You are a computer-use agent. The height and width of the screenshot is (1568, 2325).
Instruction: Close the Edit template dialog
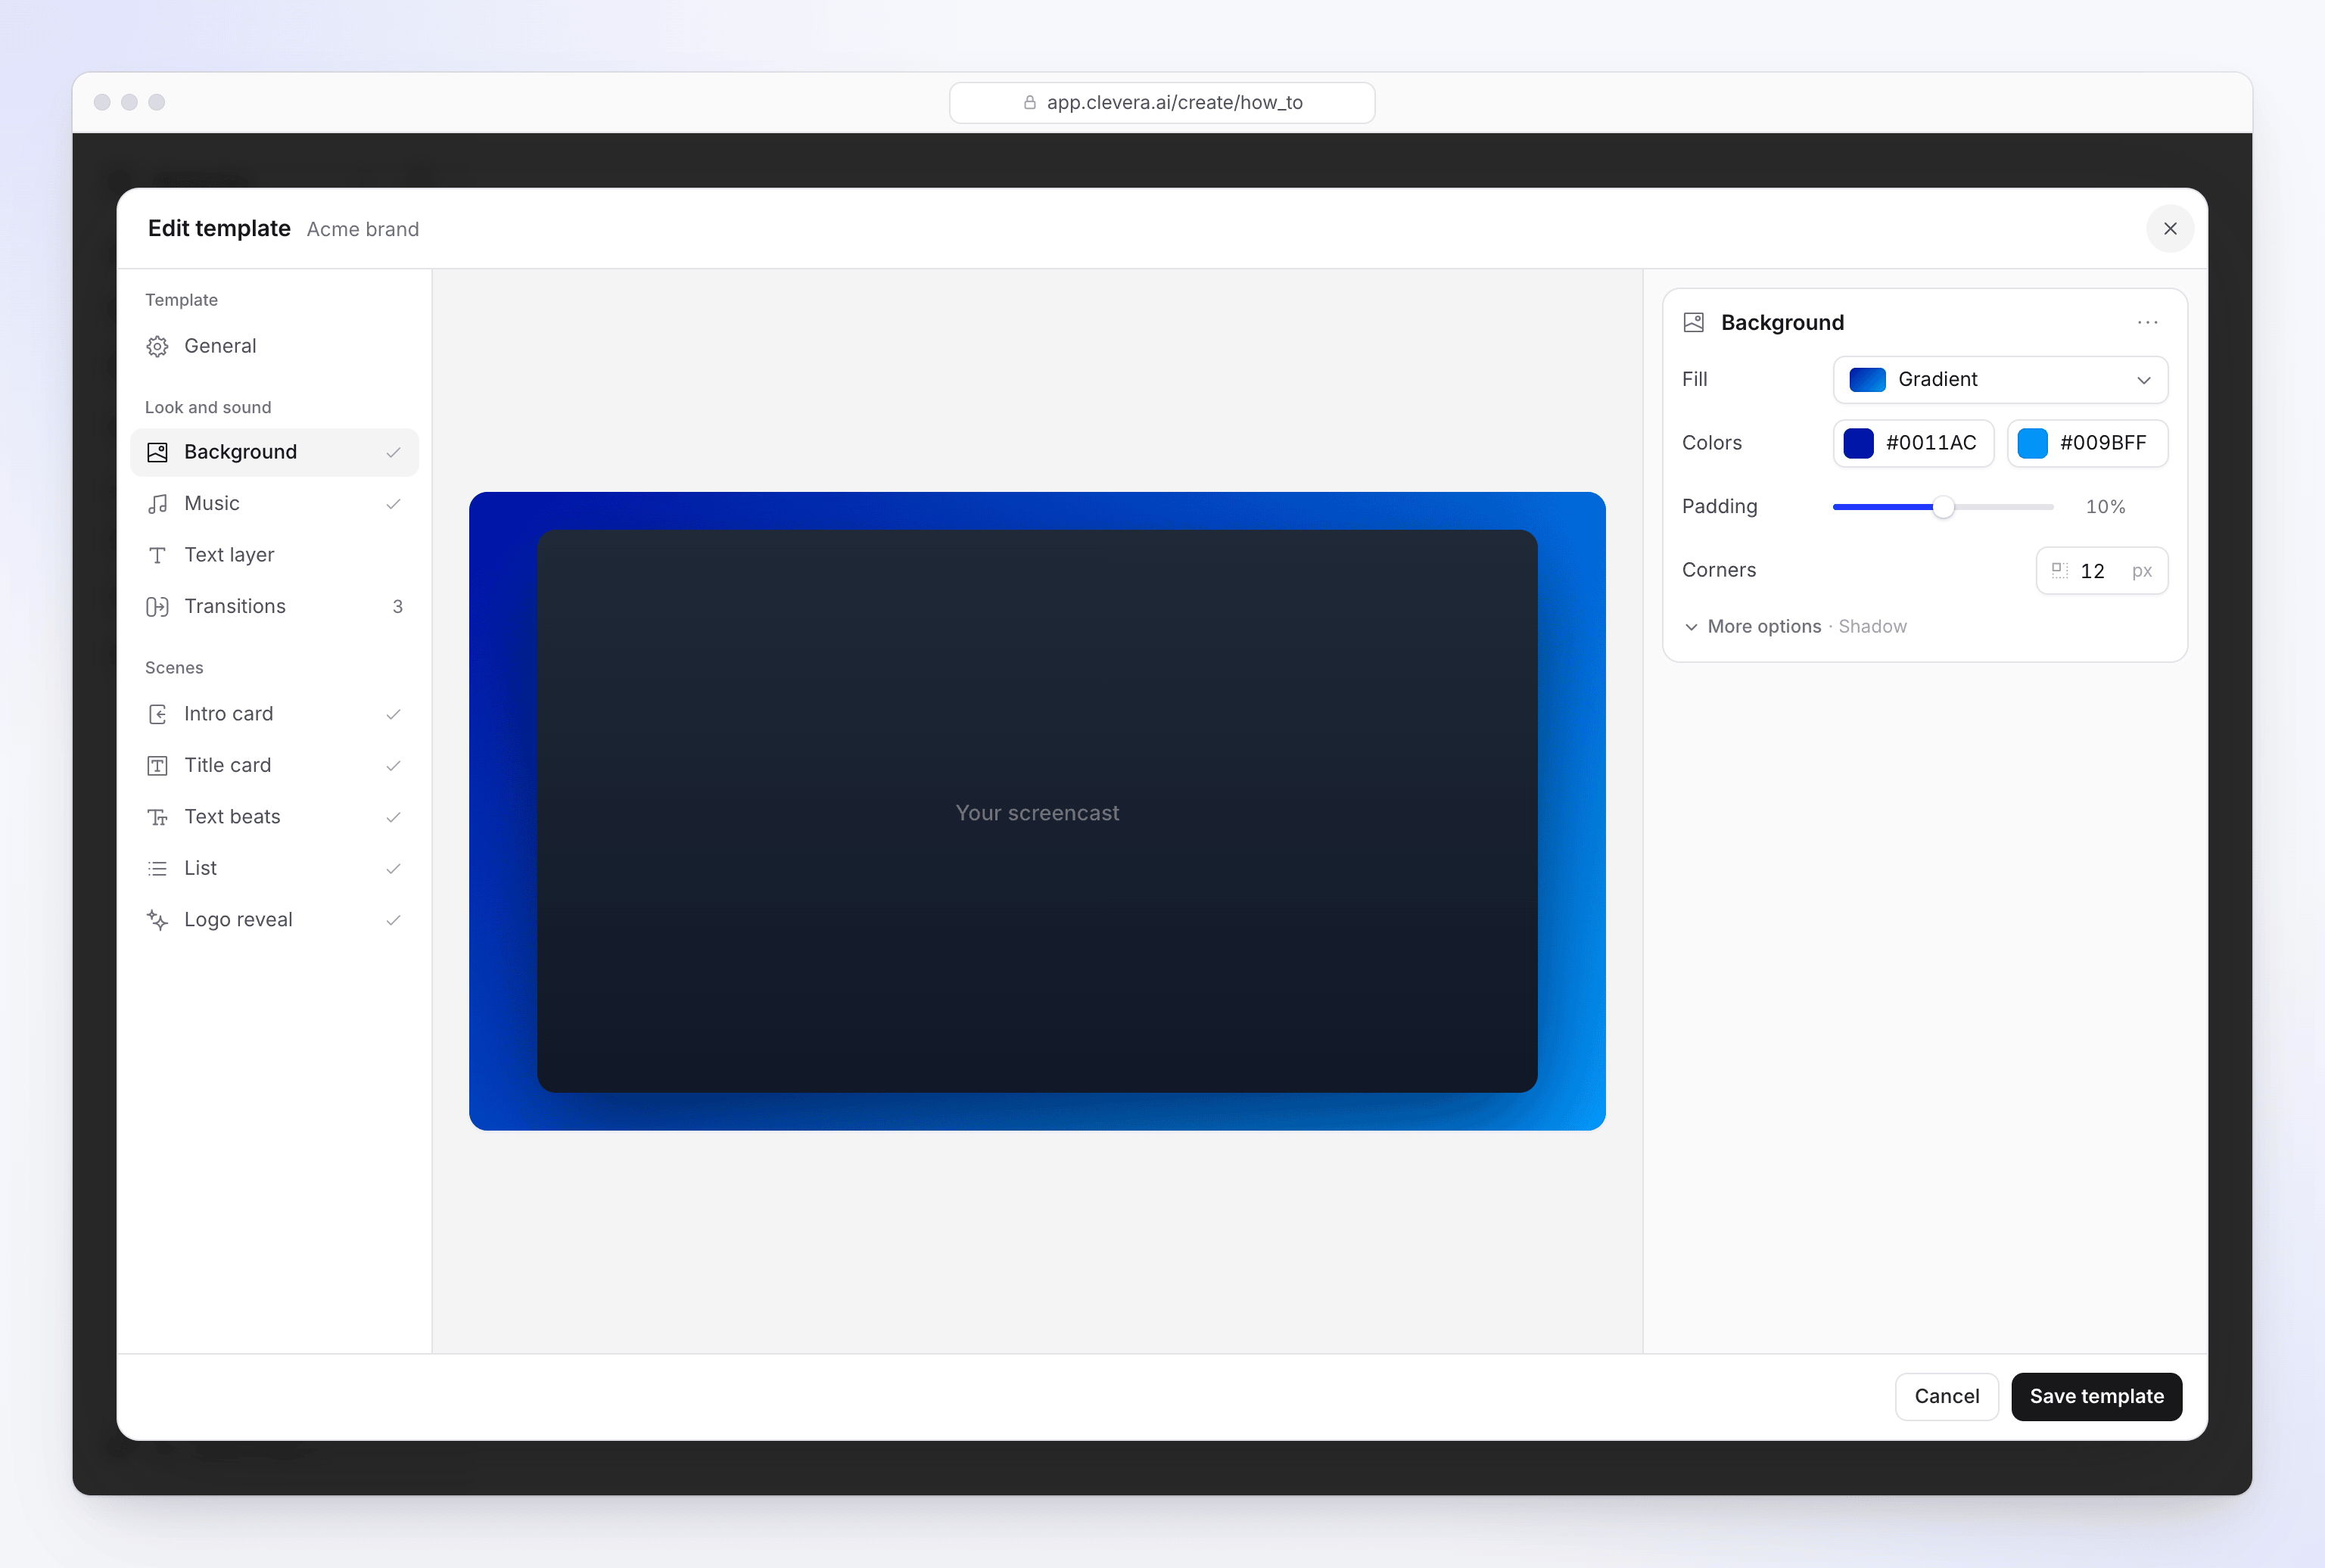(x=2169, y=229)
